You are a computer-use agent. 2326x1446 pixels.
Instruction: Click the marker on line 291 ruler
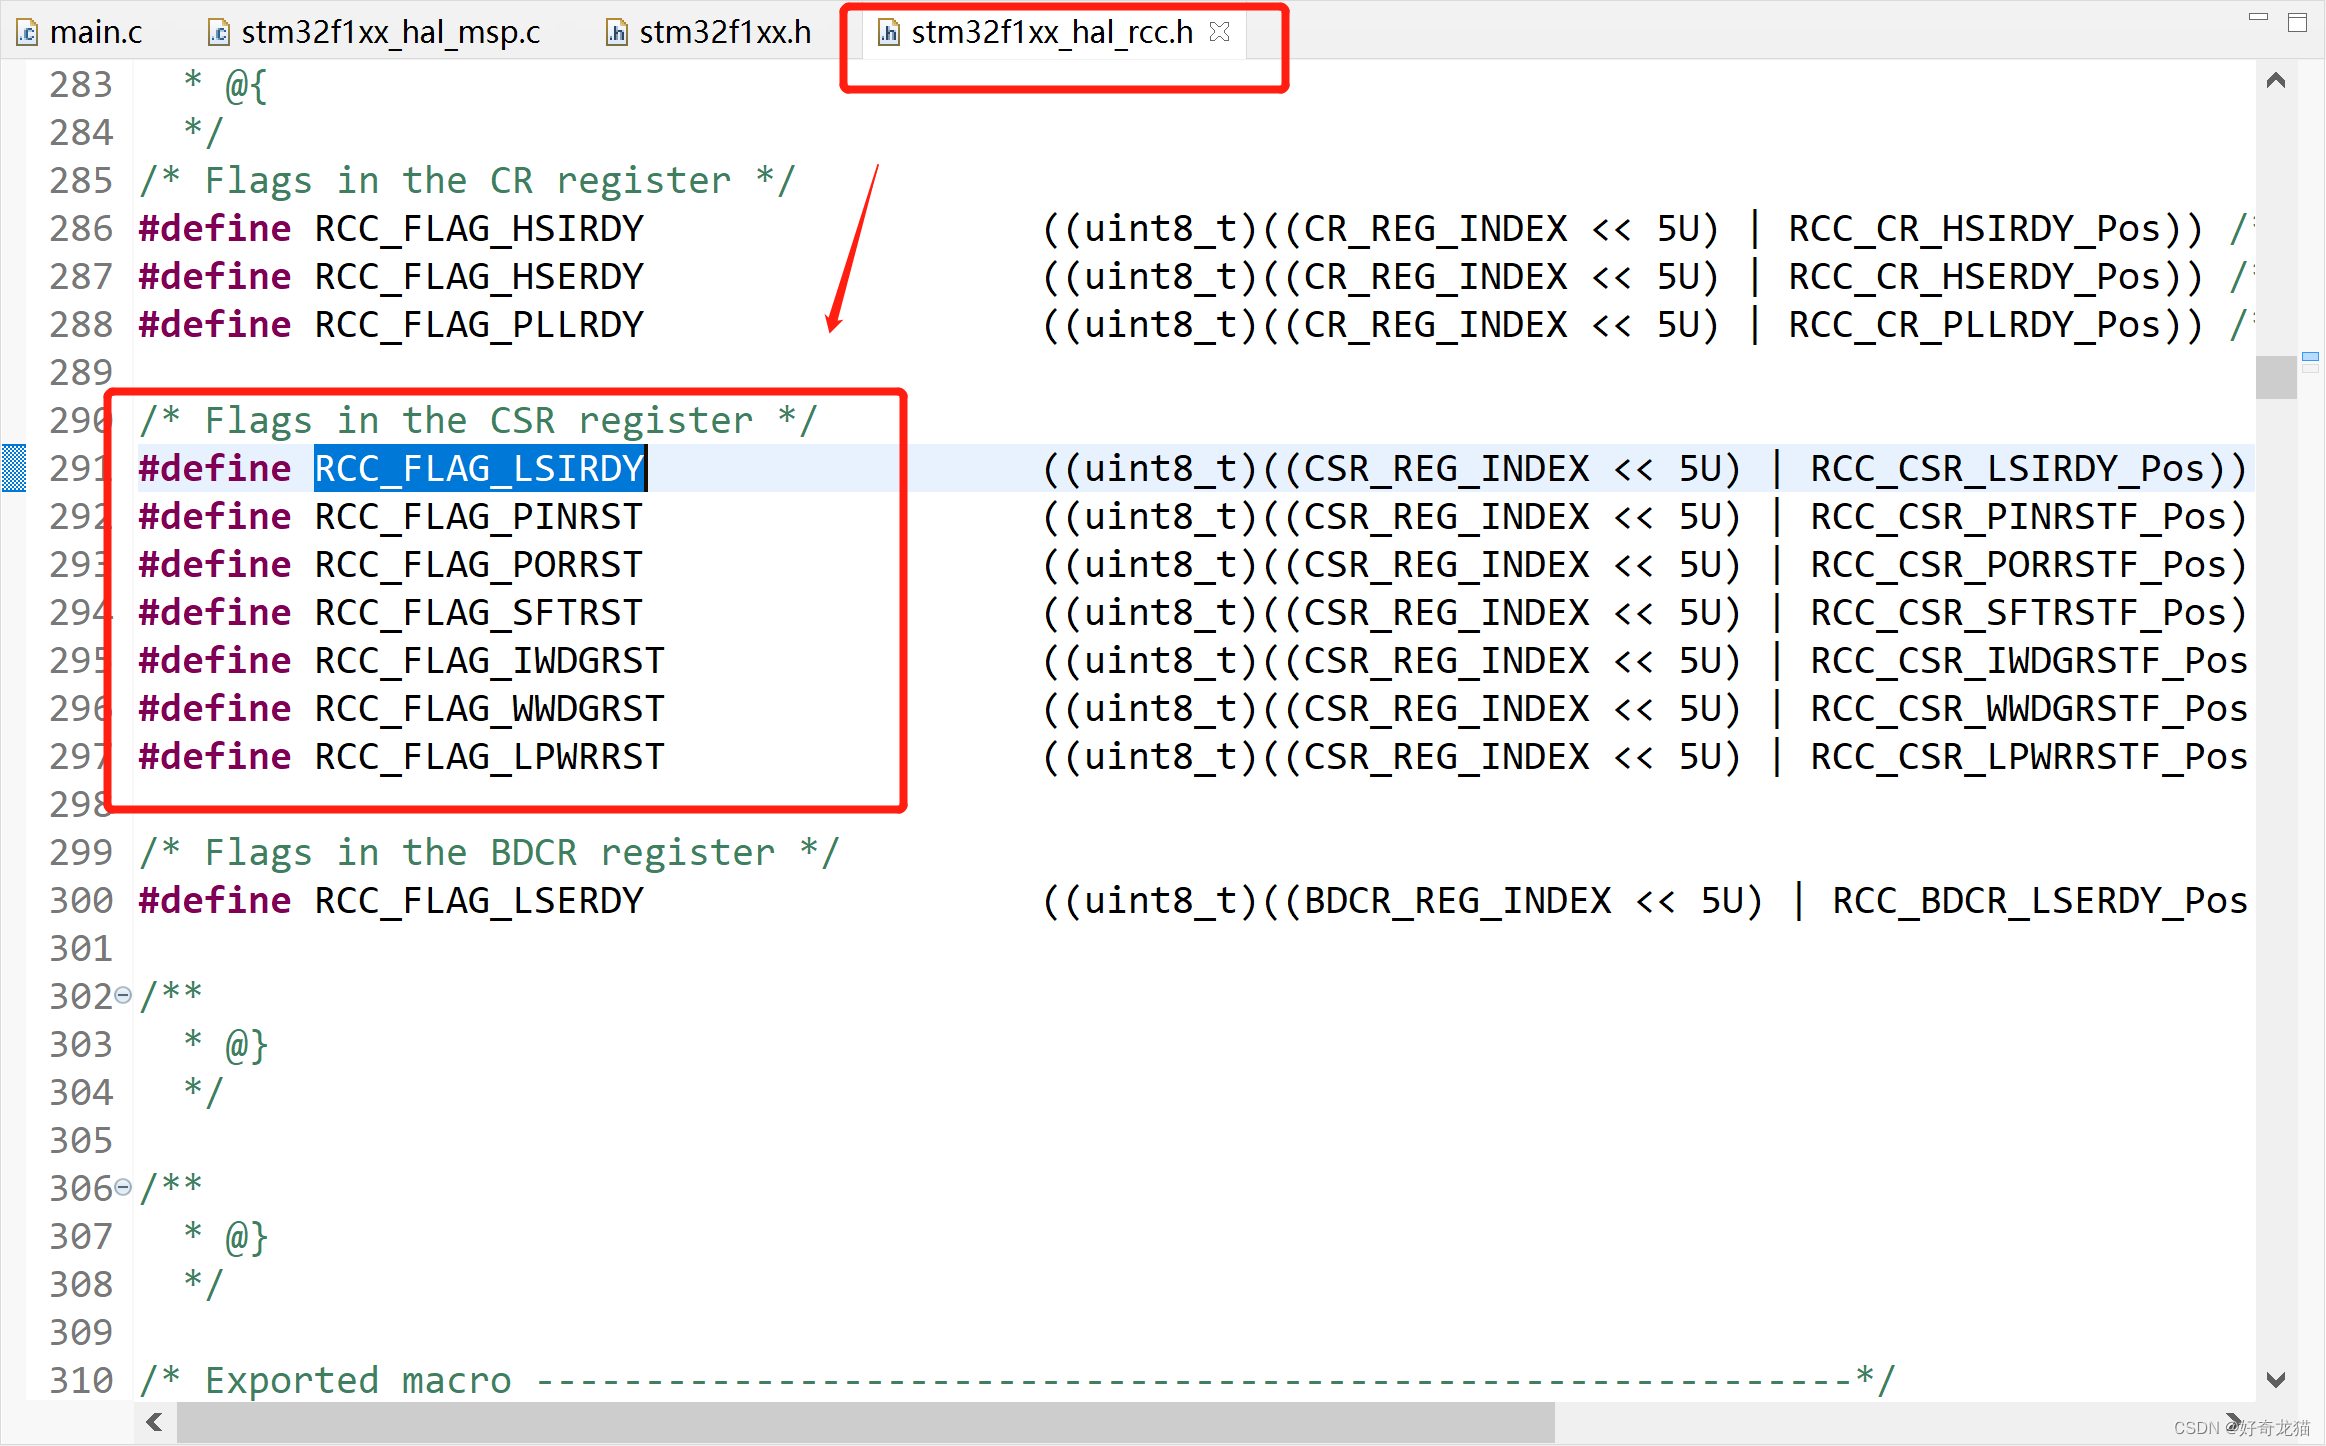coord(14,468)
